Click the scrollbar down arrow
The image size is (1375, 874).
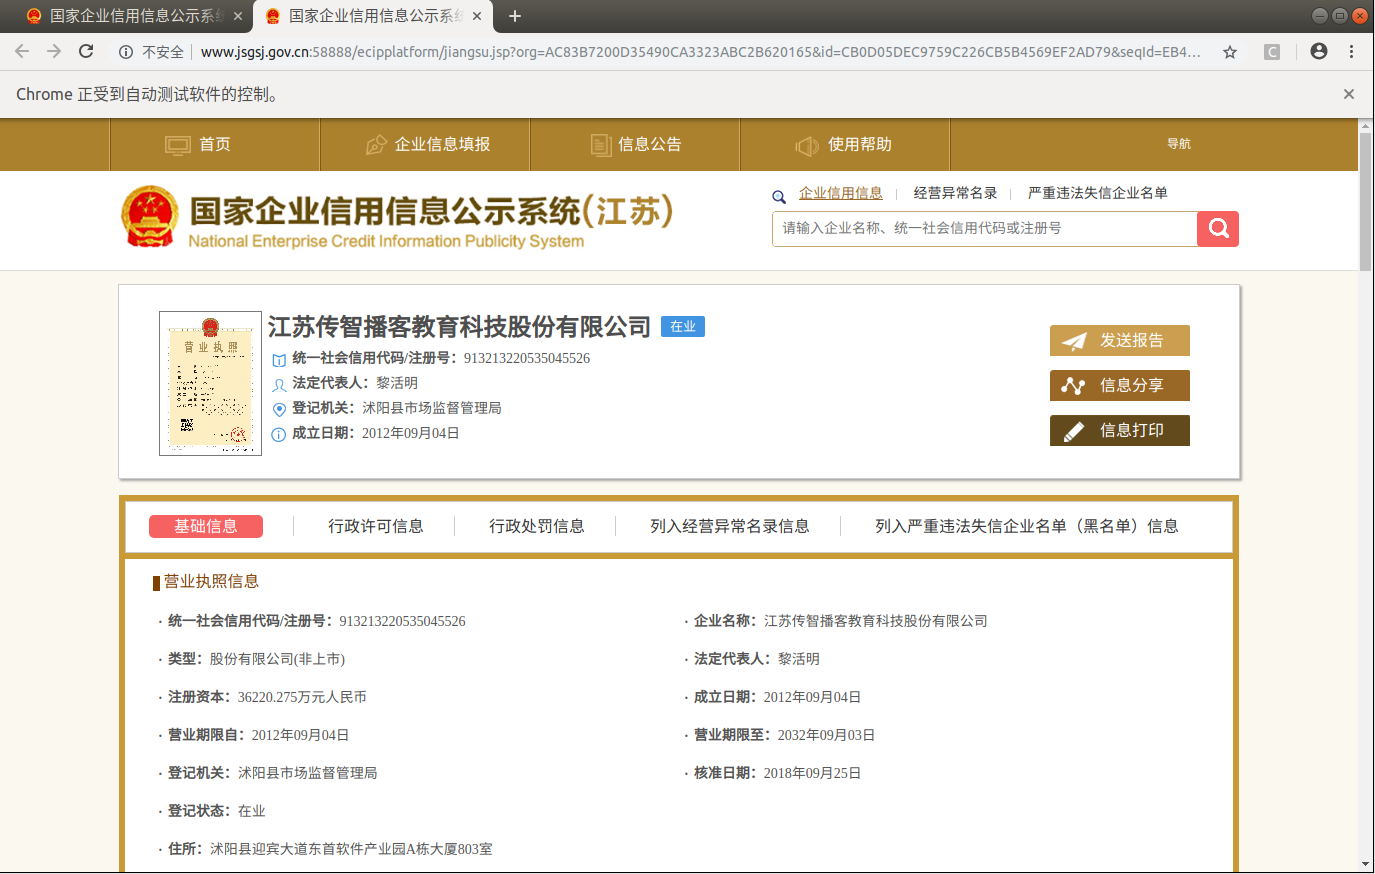pos(1366,864)
